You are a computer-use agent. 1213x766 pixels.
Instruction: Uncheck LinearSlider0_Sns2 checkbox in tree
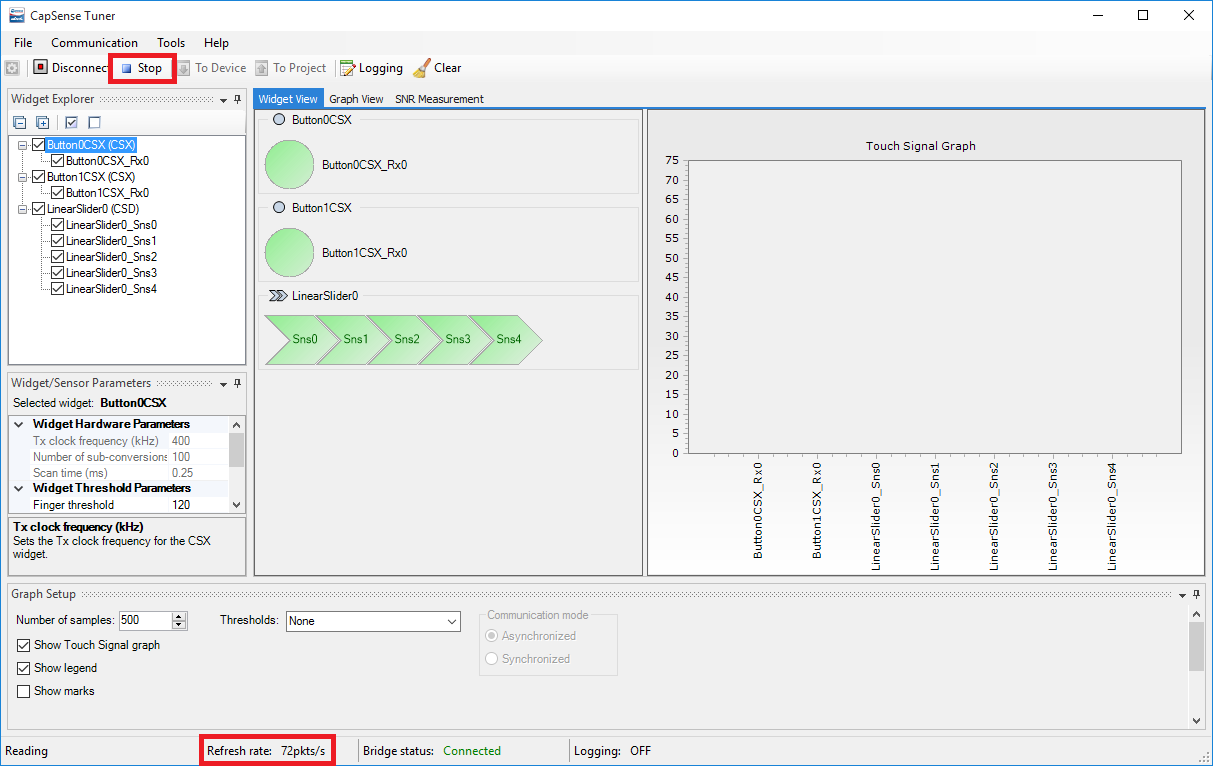[x=58, y=257]
